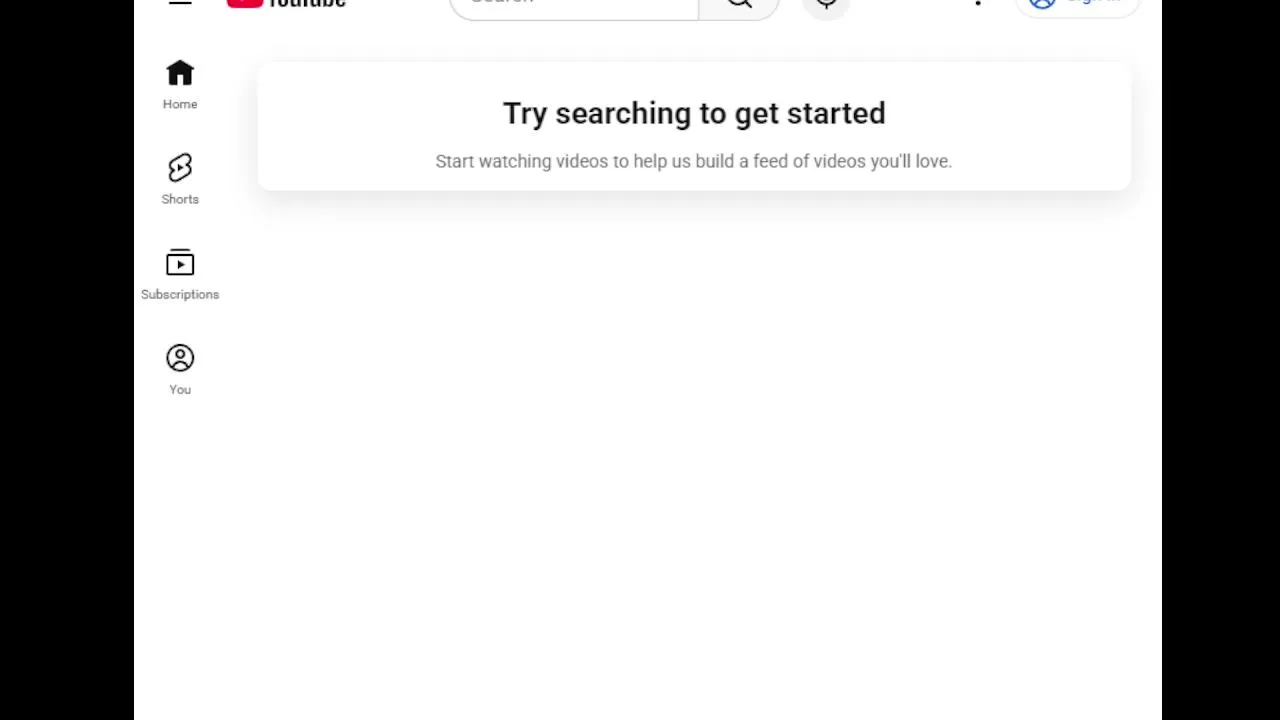Click the 'Try searching to get started' heading
The image size is (1280, 720).
[694, 113]
